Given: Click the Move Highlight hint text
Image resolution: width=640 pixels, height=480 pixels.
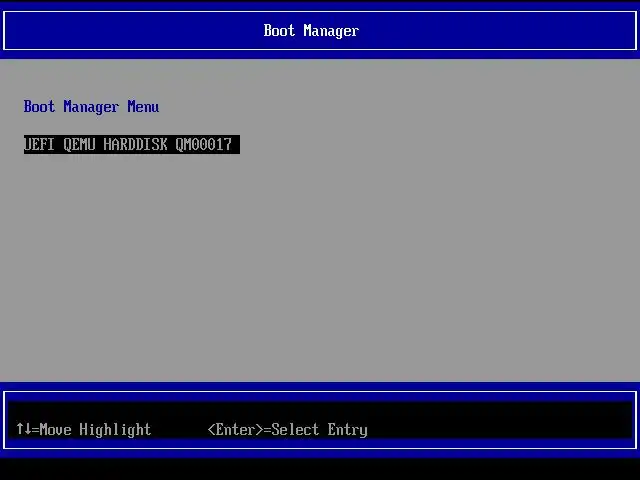Looking at the screenshot, I should [84, 429].
